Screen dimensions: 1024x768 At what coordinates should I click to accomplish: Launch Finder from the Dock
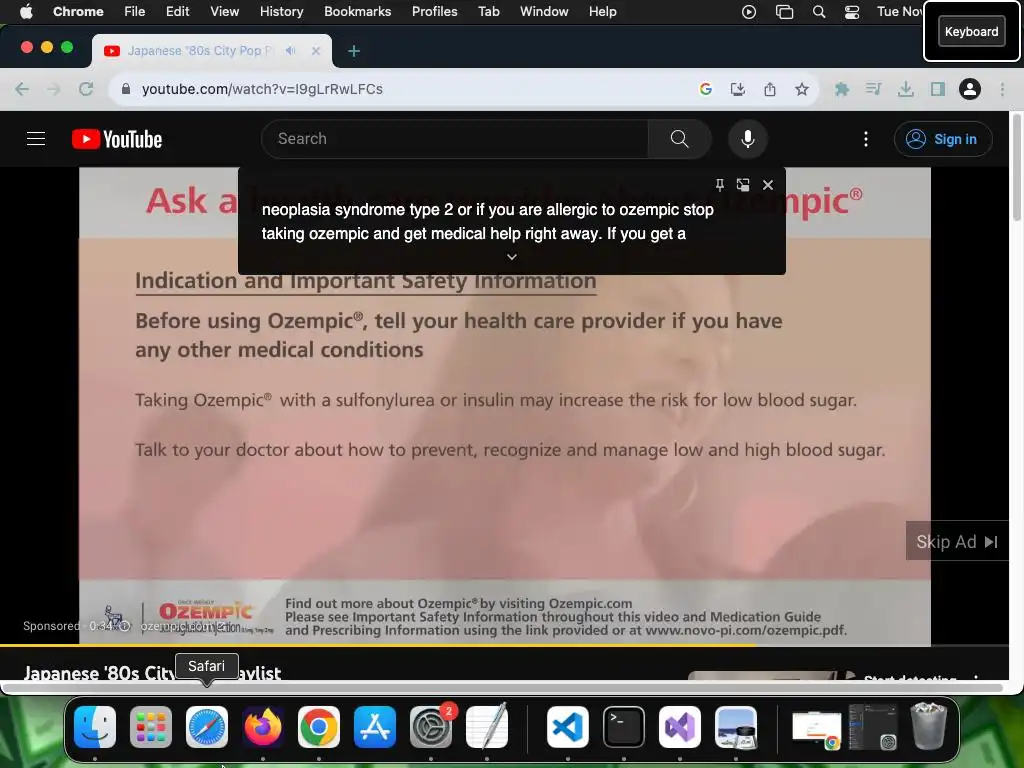click(x=95, y=727)
